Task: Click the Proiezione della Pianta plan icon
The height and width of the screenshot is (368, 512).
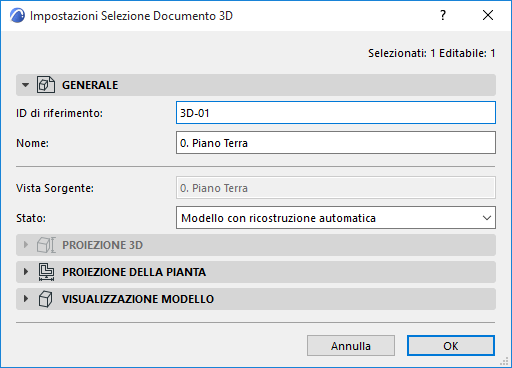Action: 46,272
